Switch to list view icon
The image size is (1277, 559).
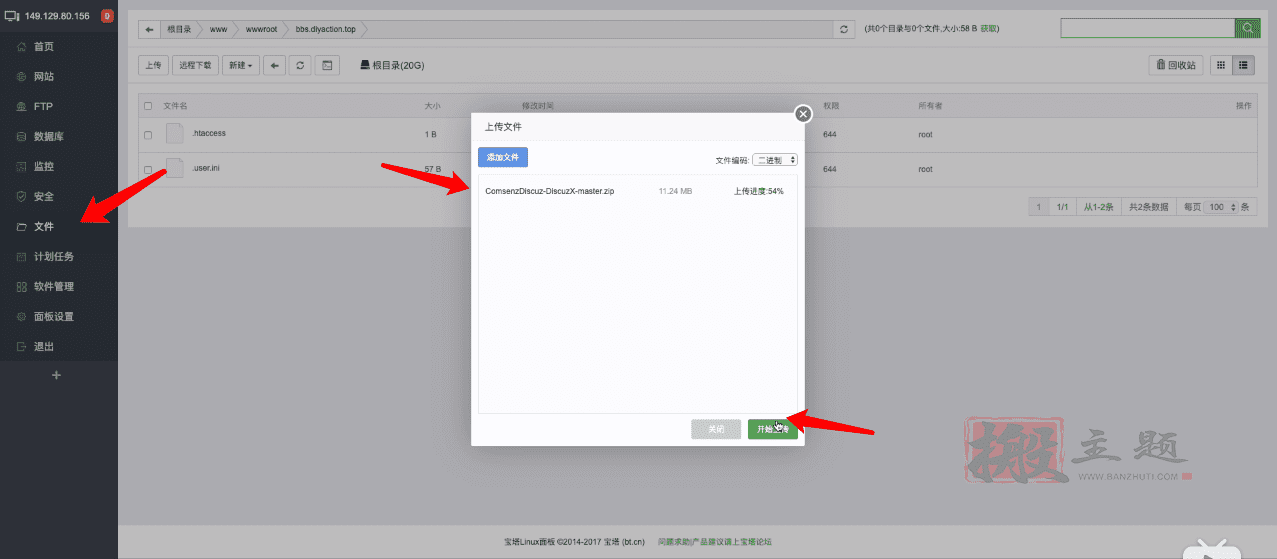click(x=1244, y=65)
